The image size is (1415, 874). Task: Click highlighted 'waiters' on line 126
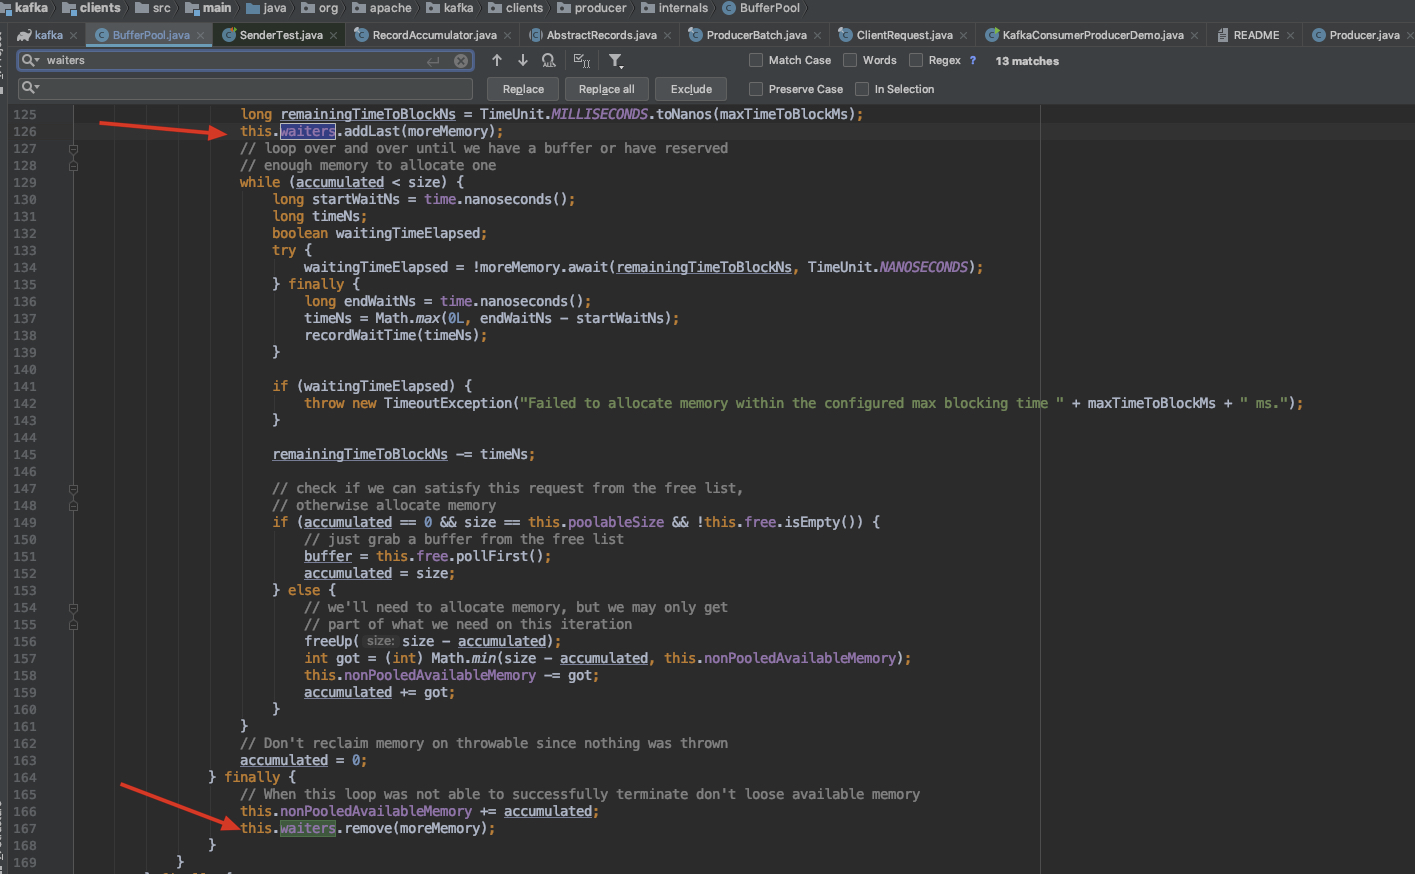tap(308, 132)
